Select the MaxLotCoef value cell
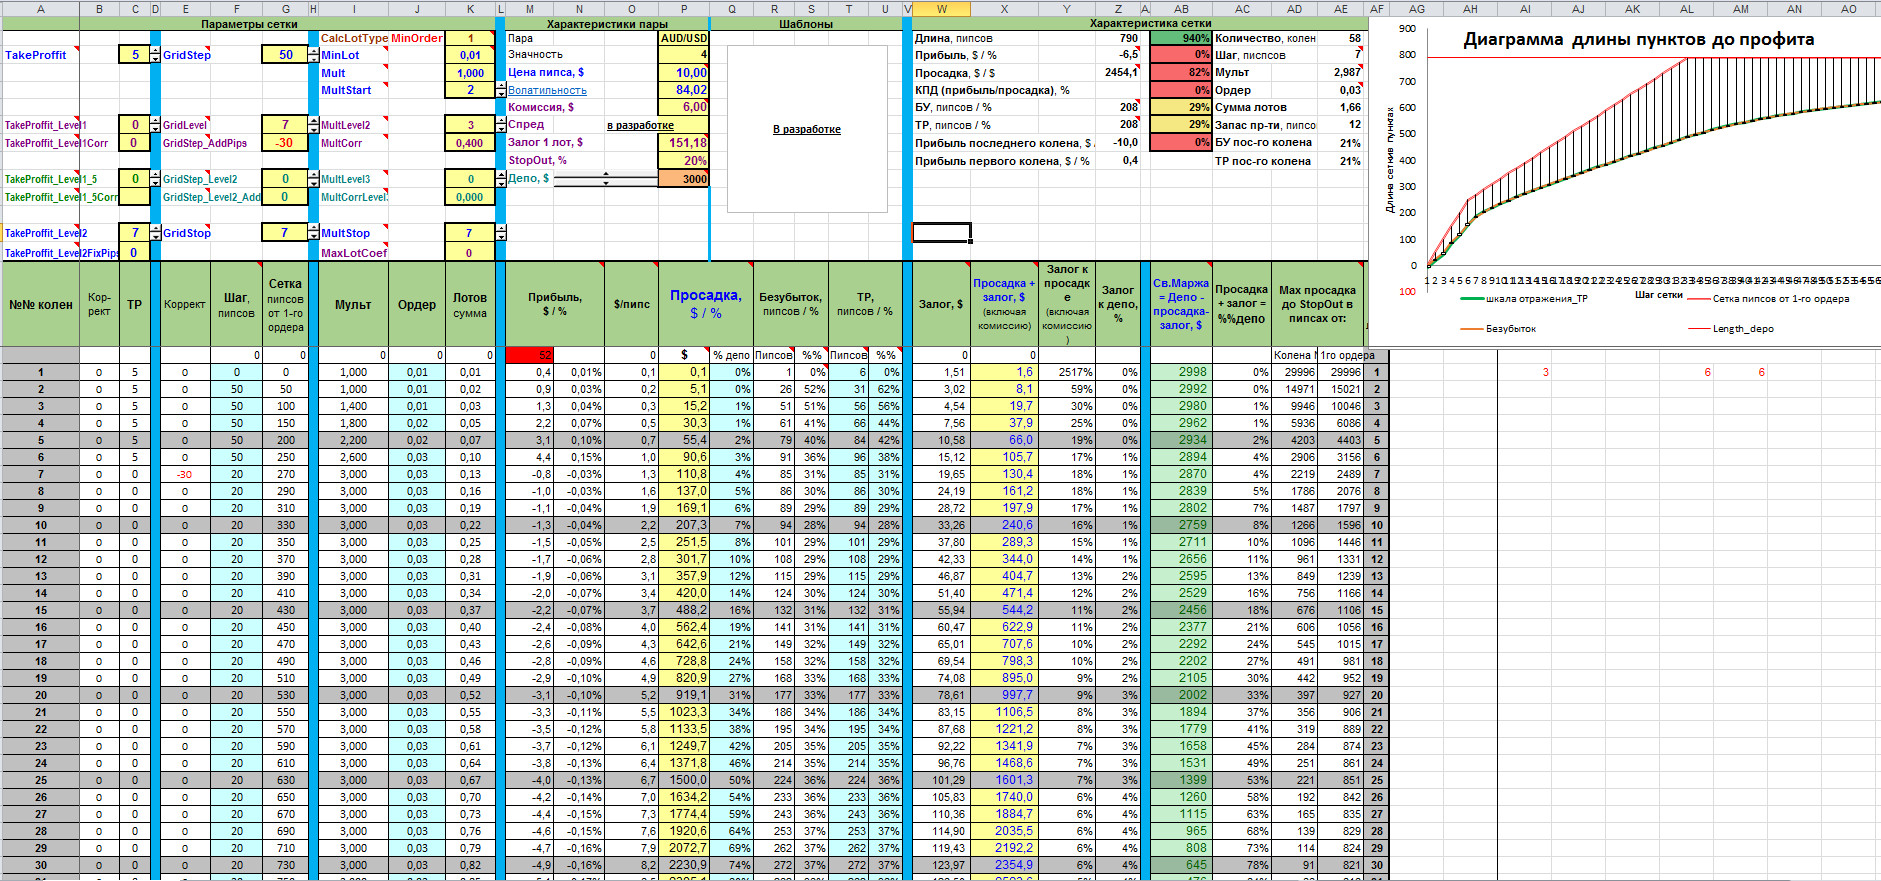This screenshot has height=881, width=1881. [x=470, y=253]
